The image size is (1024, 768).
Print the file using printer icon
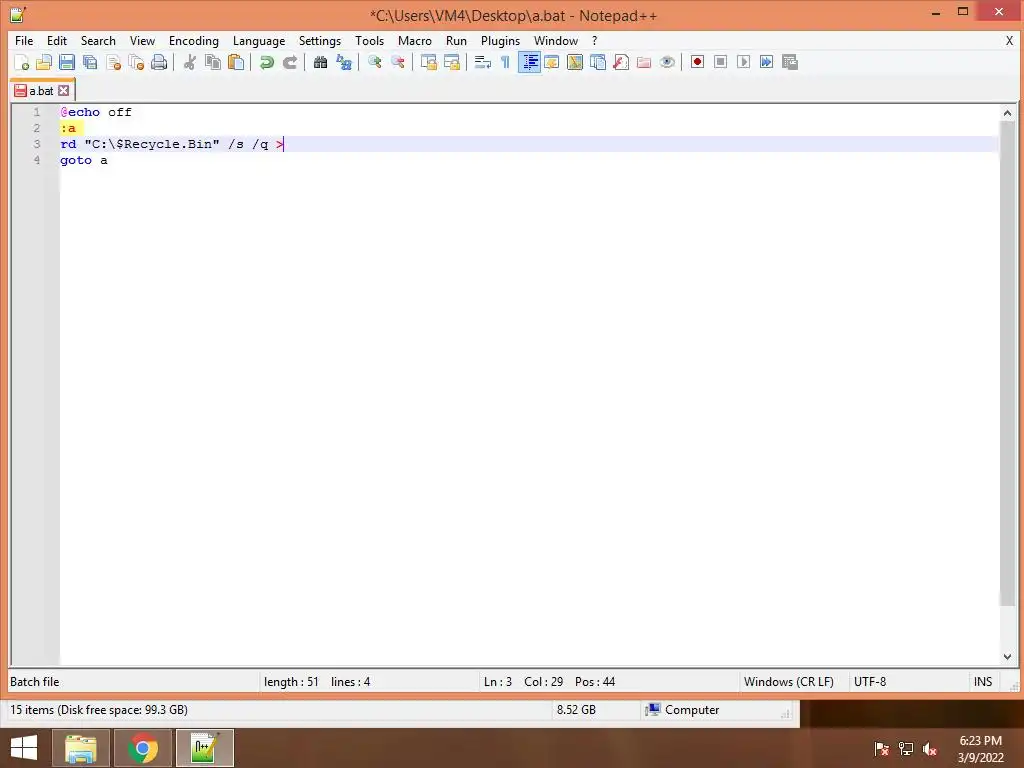point(159,62)
